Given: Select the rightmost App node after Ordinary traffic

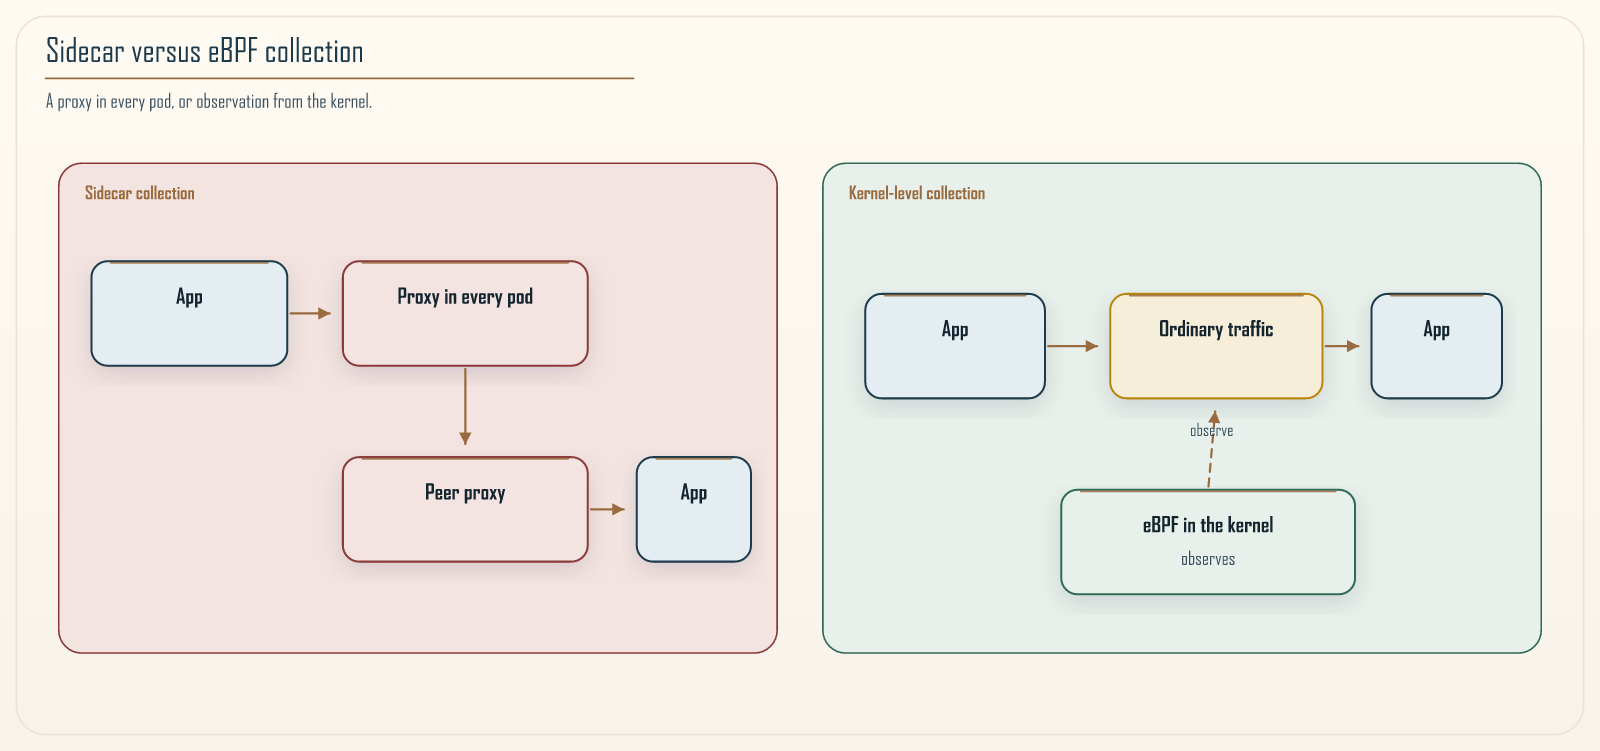Looking at the screenshot, I should [x=1436, y=346].
